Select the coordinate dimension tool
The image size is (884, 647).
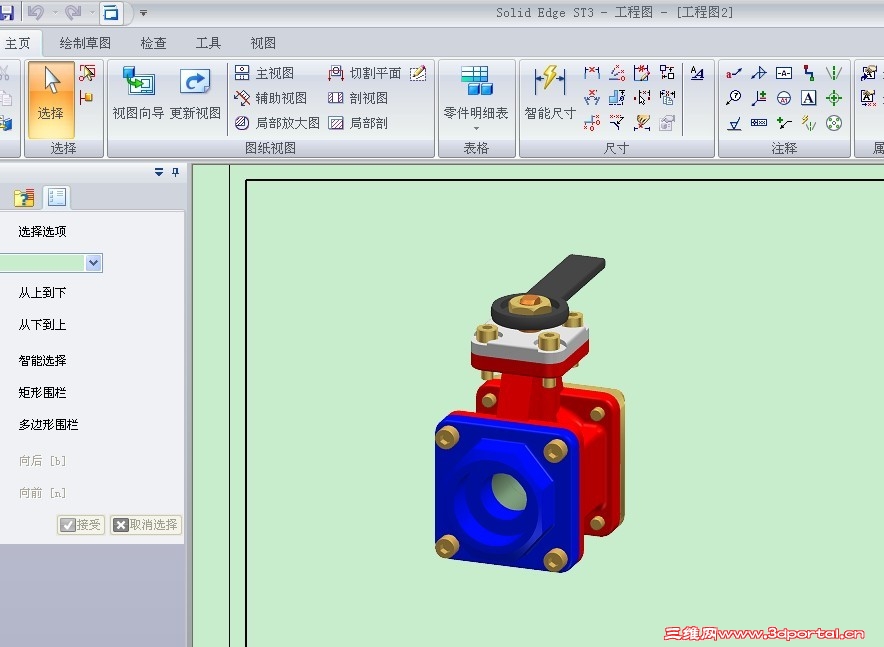point(591,122)
